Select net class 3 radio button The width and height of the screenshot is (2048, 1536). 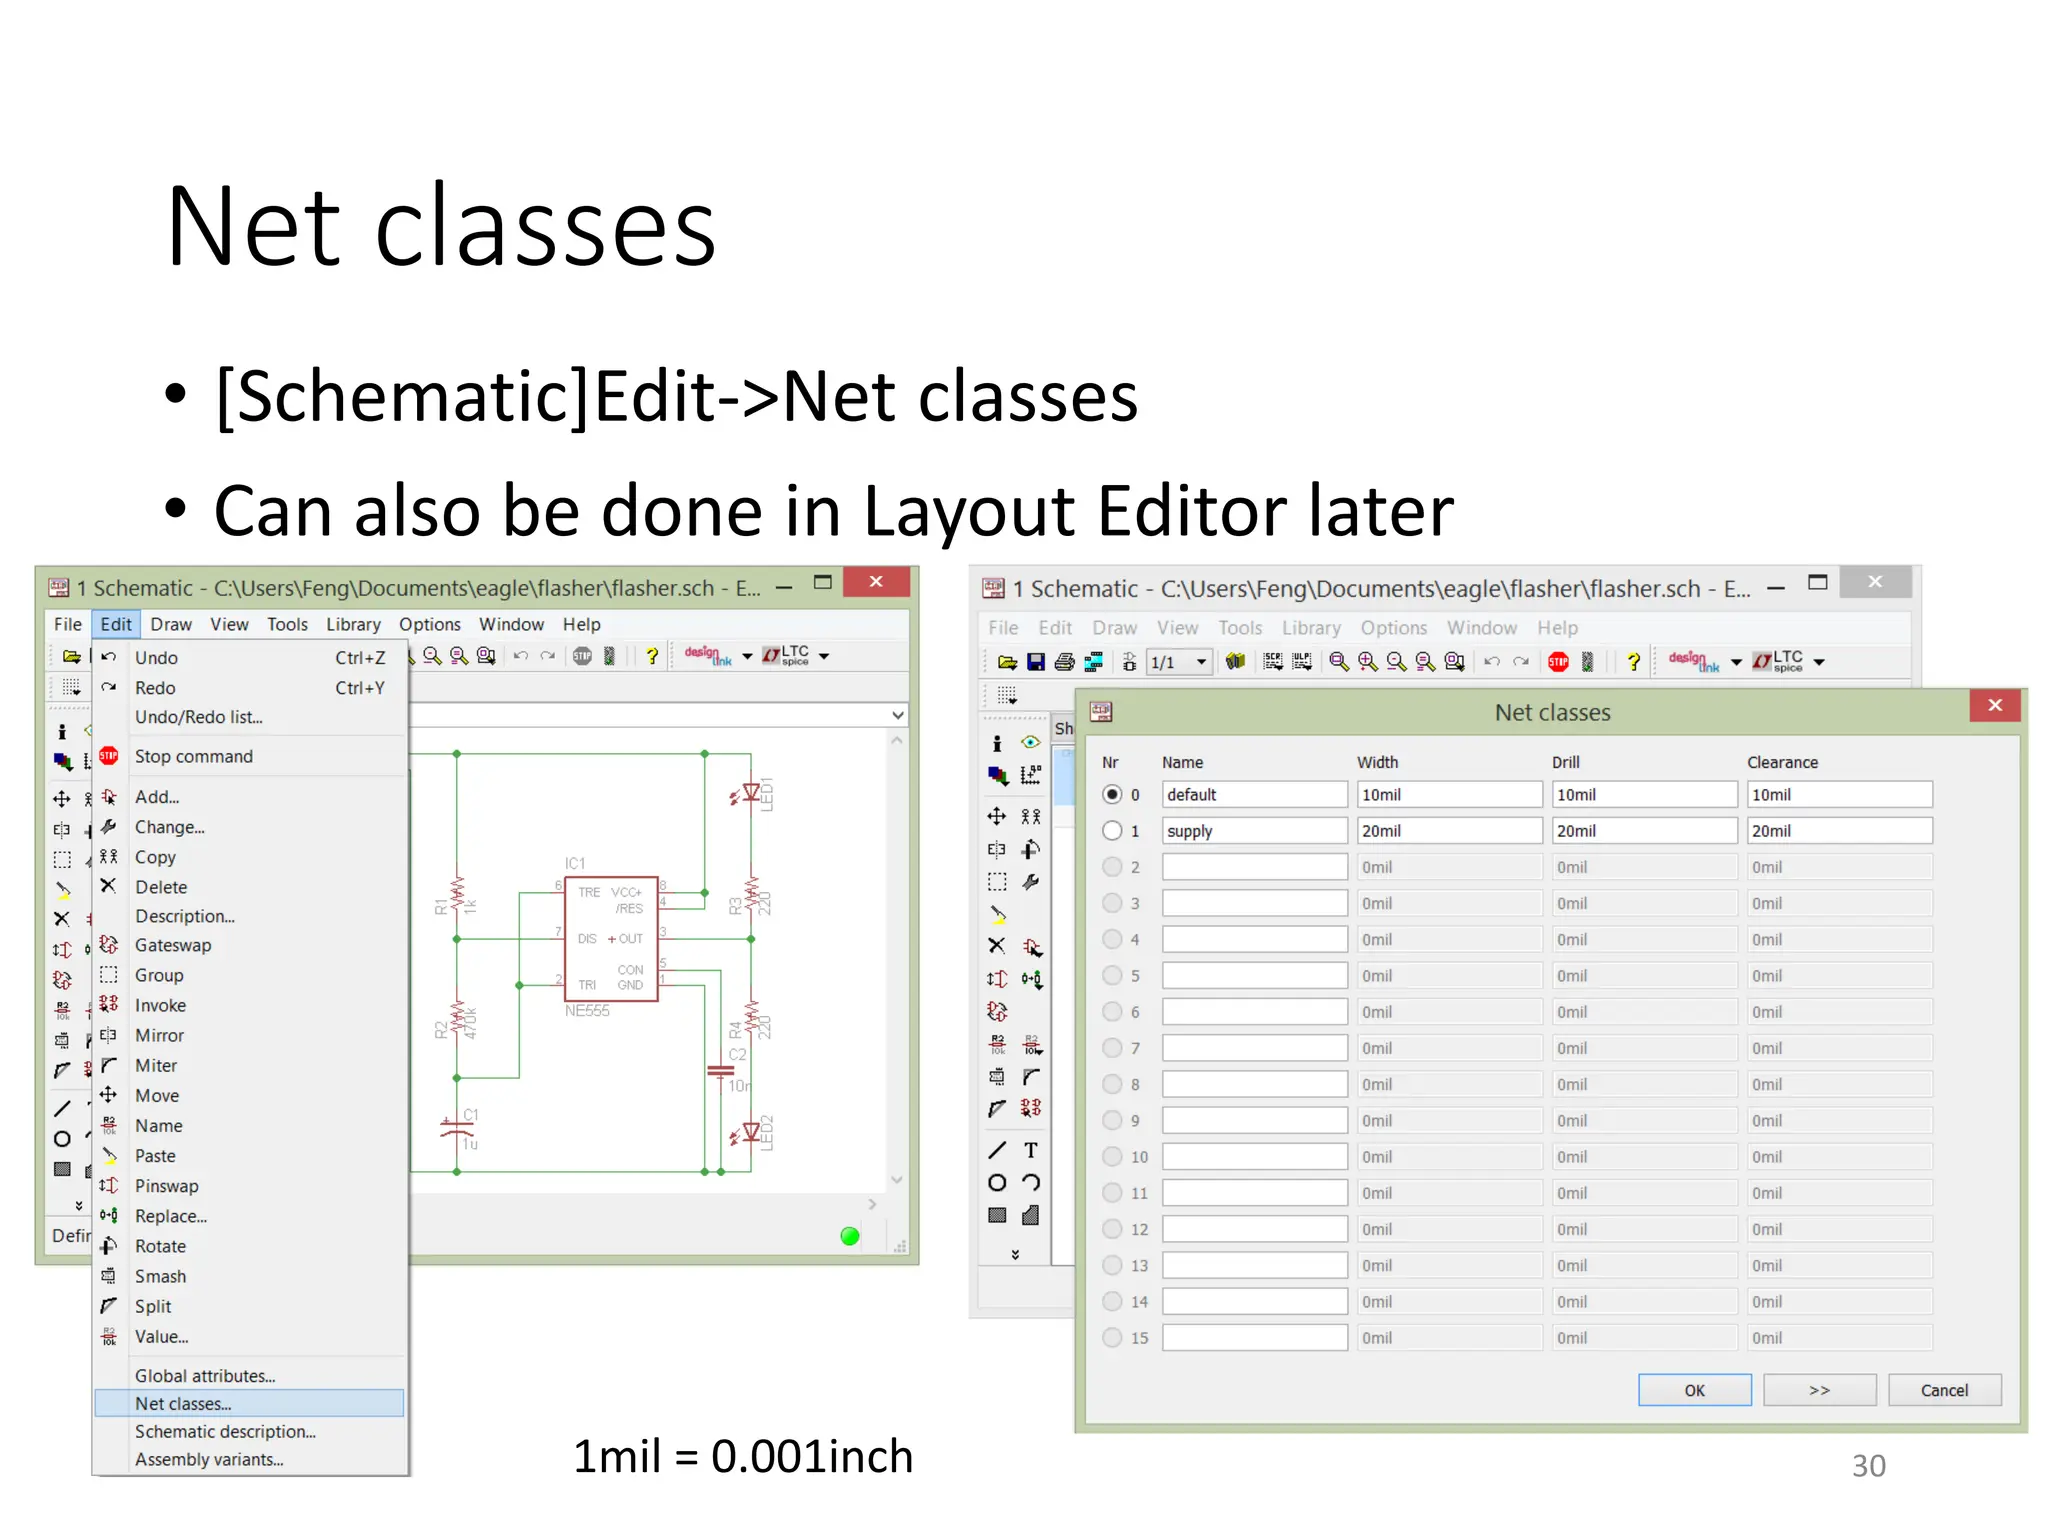click(x=1112, y=902)
